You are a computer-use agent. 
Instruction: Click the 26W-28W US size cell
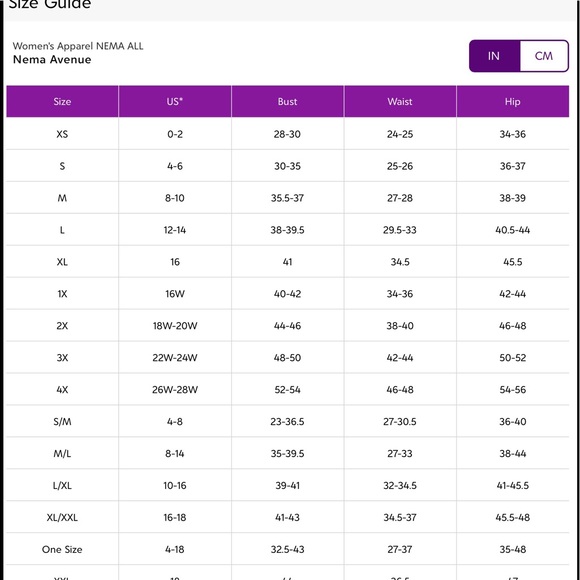pos(175,390)
